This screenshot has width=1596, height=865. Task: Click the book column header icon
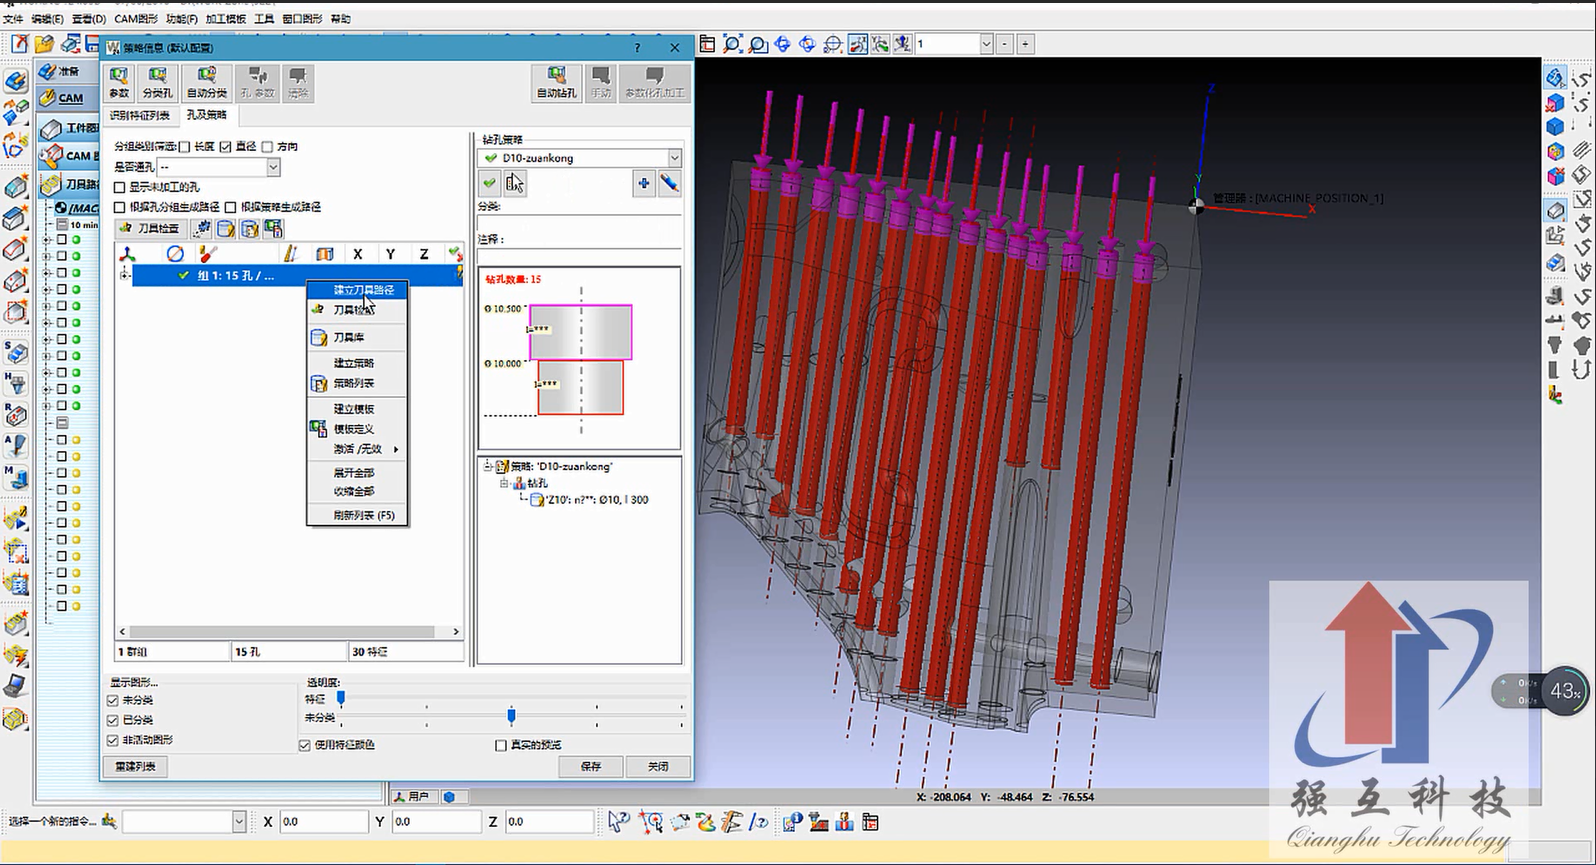[x=324, y=254]
